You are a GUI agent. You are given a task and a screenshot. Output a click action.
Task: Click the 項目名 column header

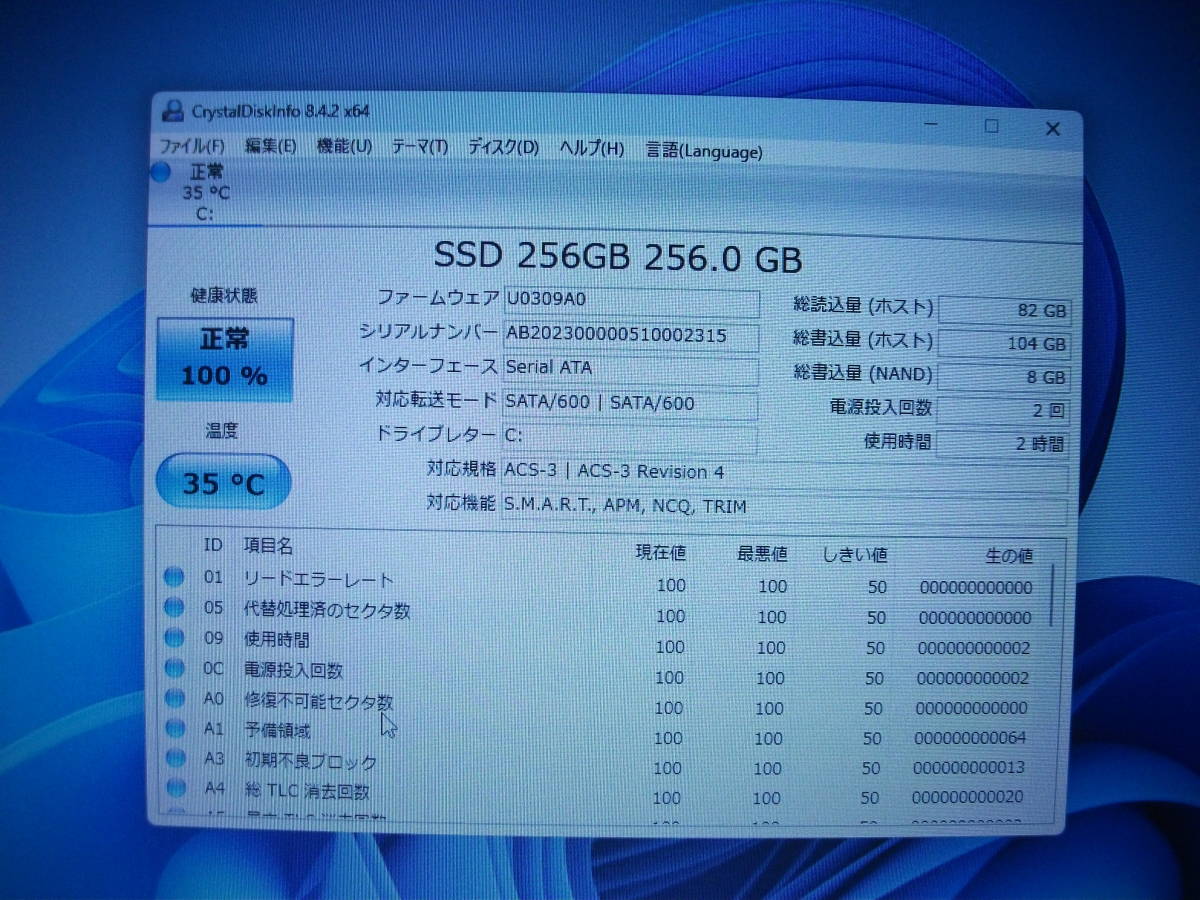click(269, 545)
